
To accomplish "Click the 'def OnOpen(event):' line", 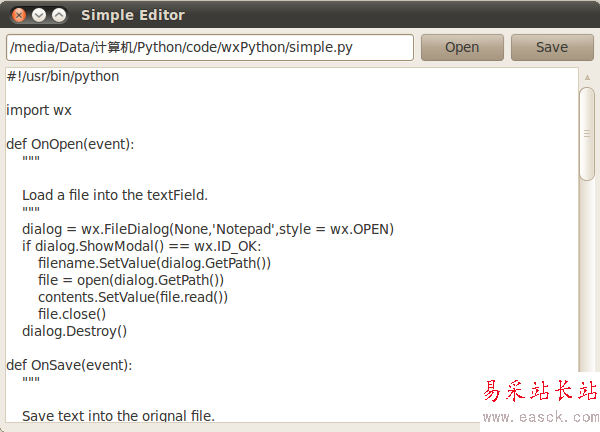I will (x=70, y=144).
